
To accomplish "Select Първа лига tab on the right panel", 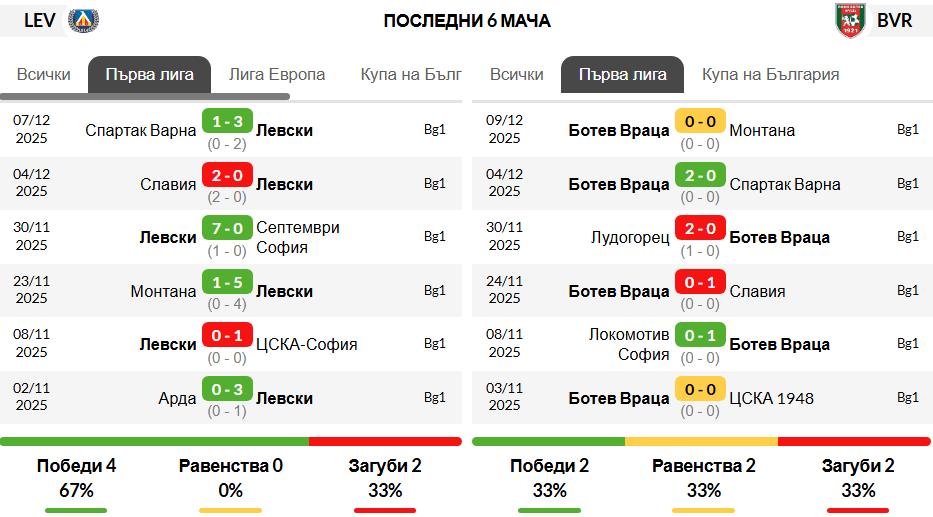I will [622, 75].
